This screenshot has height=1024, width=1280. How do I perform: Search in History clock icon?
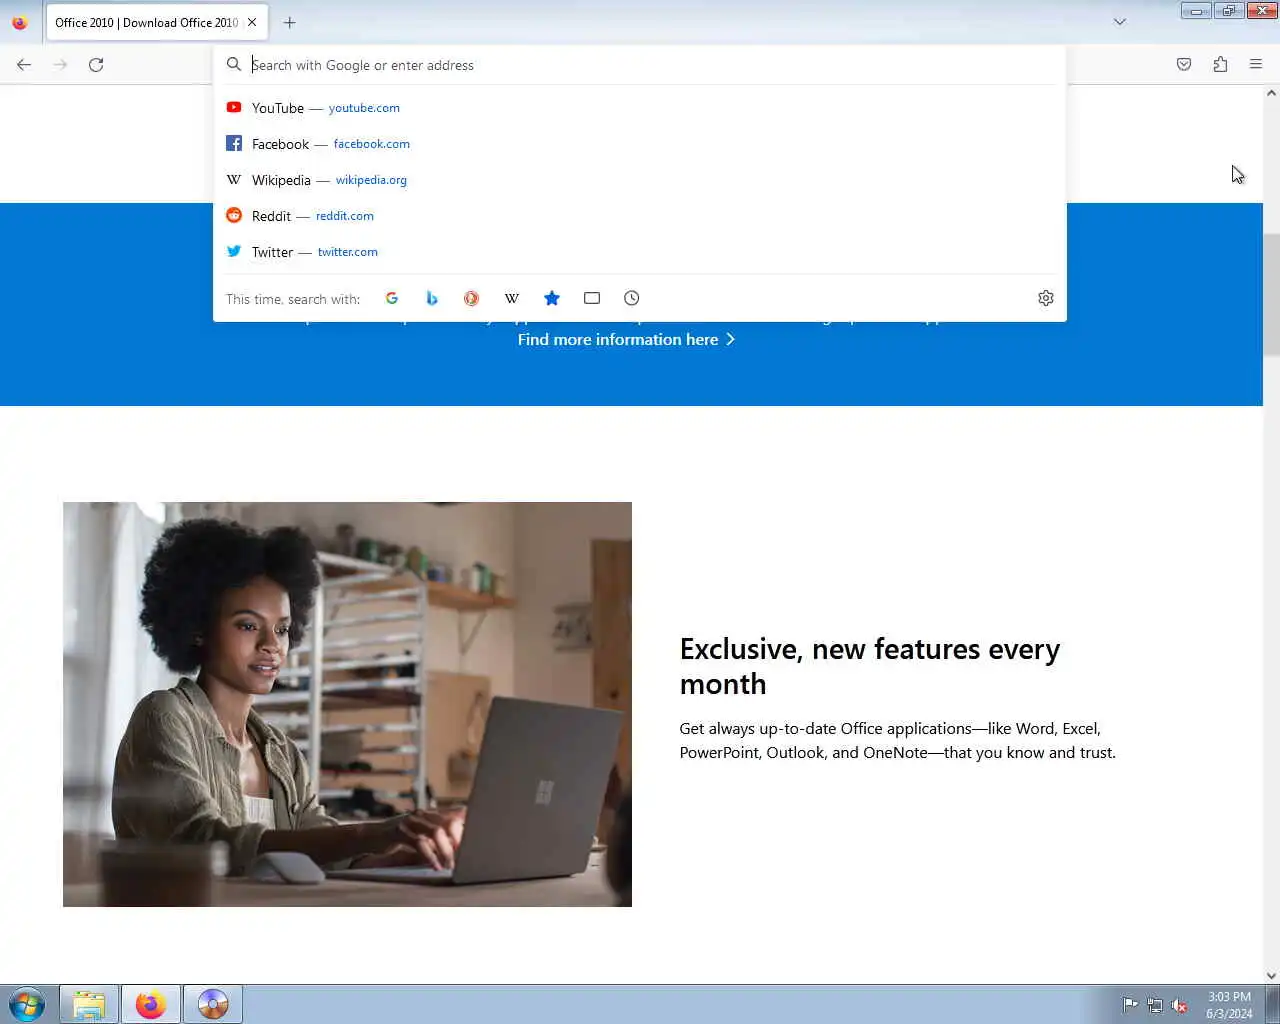632,298
